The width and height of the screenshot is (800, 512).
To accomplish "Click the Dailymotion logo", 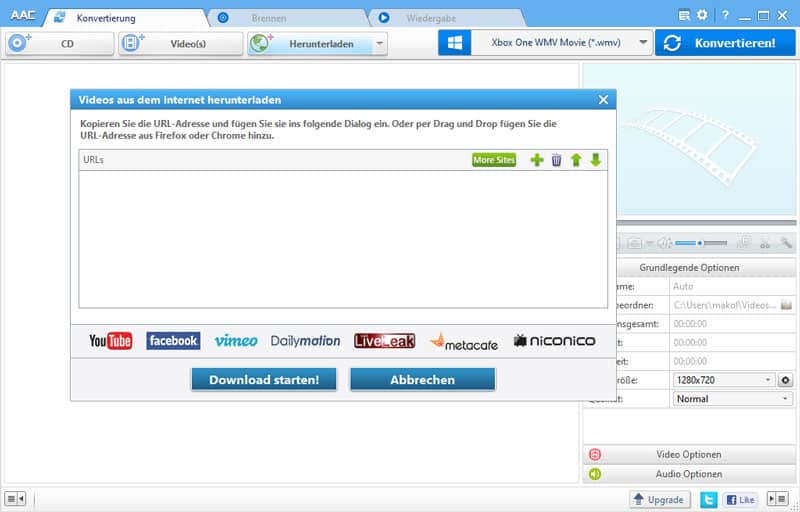I will (305, 341).
